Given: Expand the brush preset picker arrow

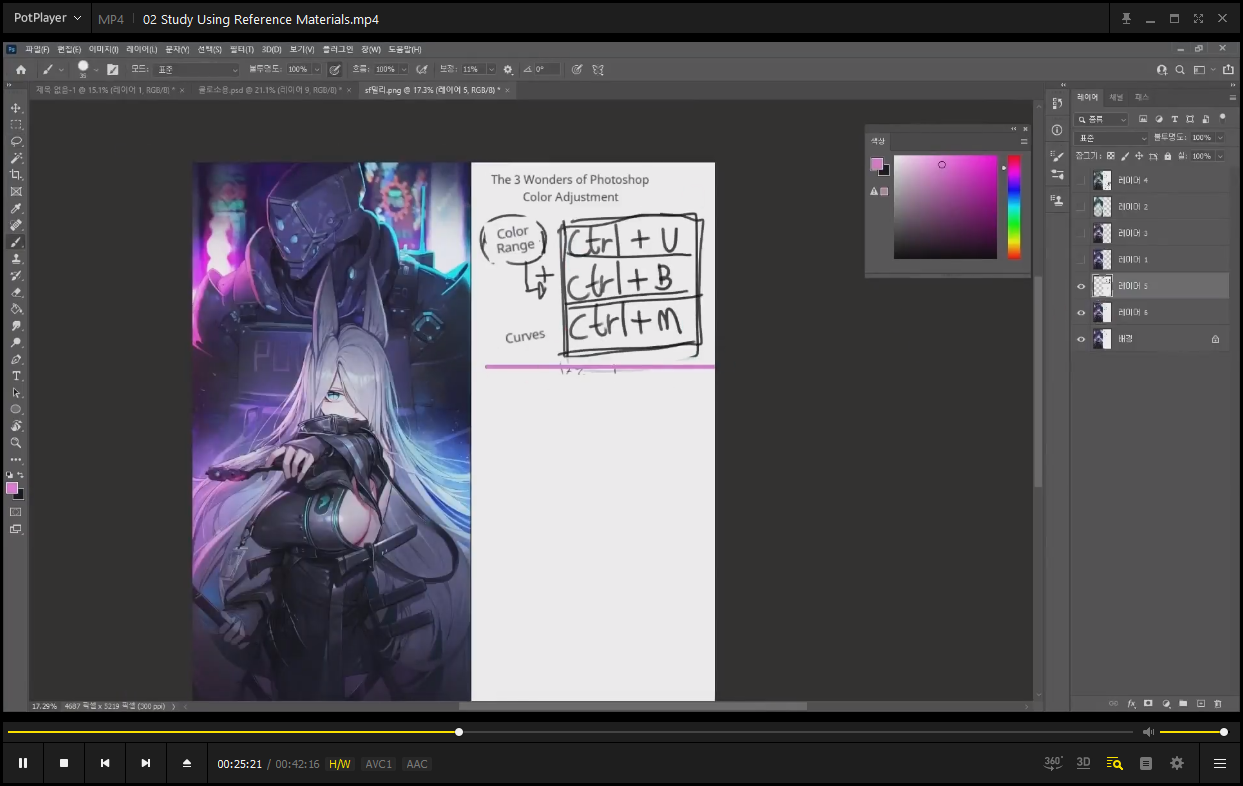Looking at the screenshot, I should 97,69.
